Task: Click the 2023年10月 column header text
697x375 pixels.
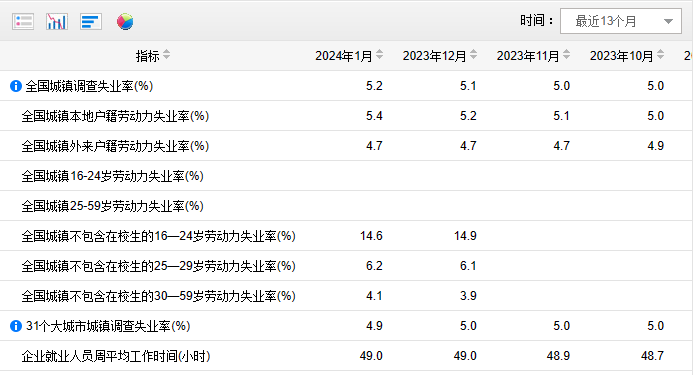Action: tap(621, 56)
